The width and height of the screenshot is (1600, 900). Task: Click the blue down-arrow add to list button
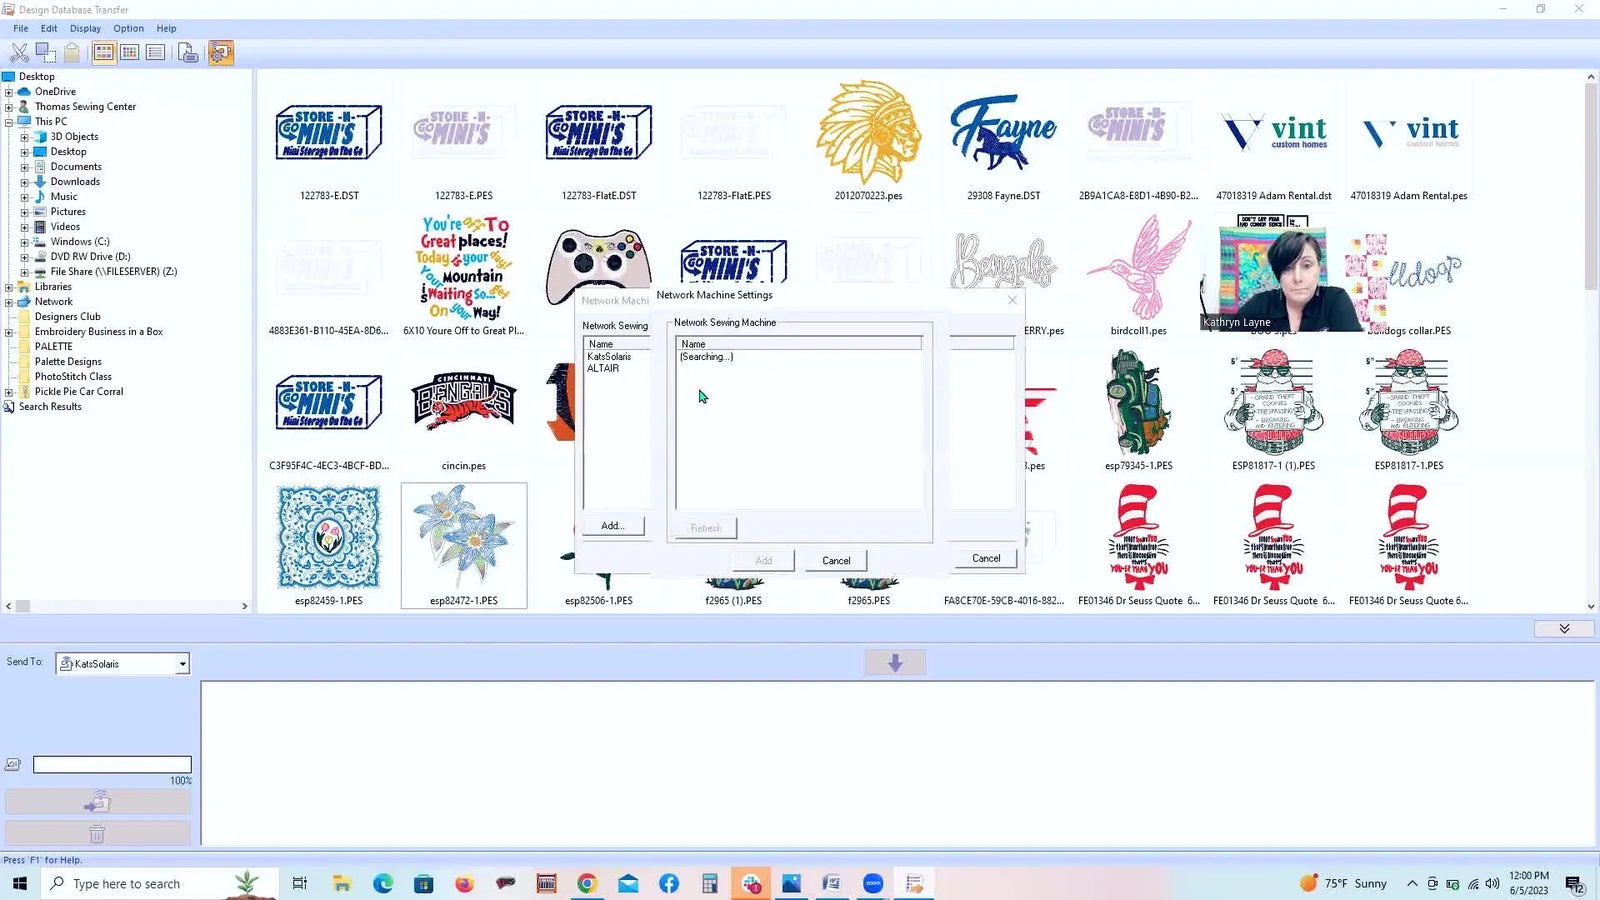pyautogui.click(x=894, y=663)
